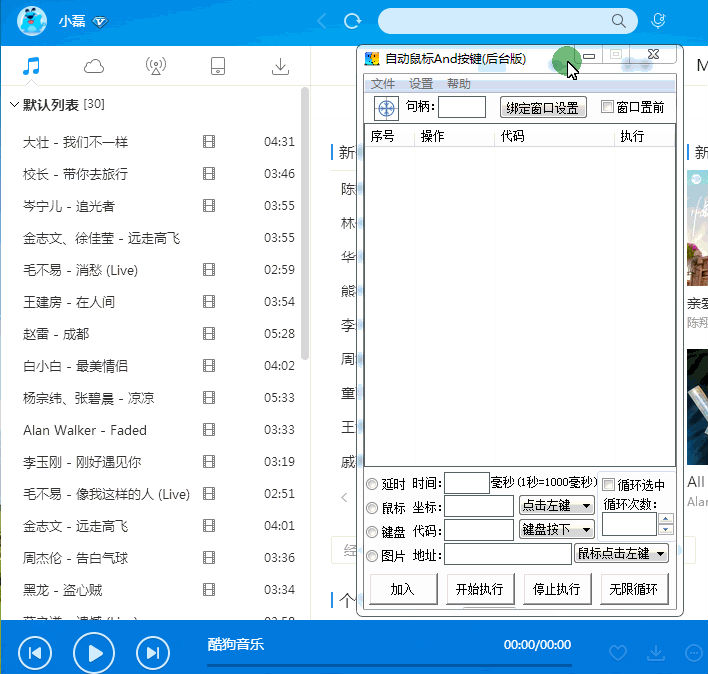Click the 图片 地址 input field
The width and height of the screenshot is (708, 674).
pos(508,553)
